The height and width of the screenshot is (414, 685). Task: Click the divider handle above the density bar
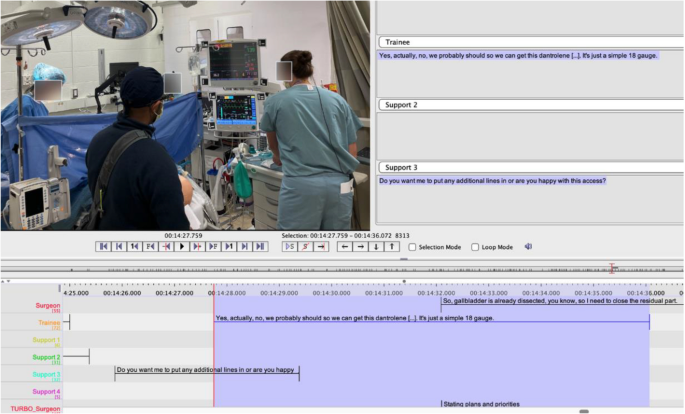click(404, 259)
